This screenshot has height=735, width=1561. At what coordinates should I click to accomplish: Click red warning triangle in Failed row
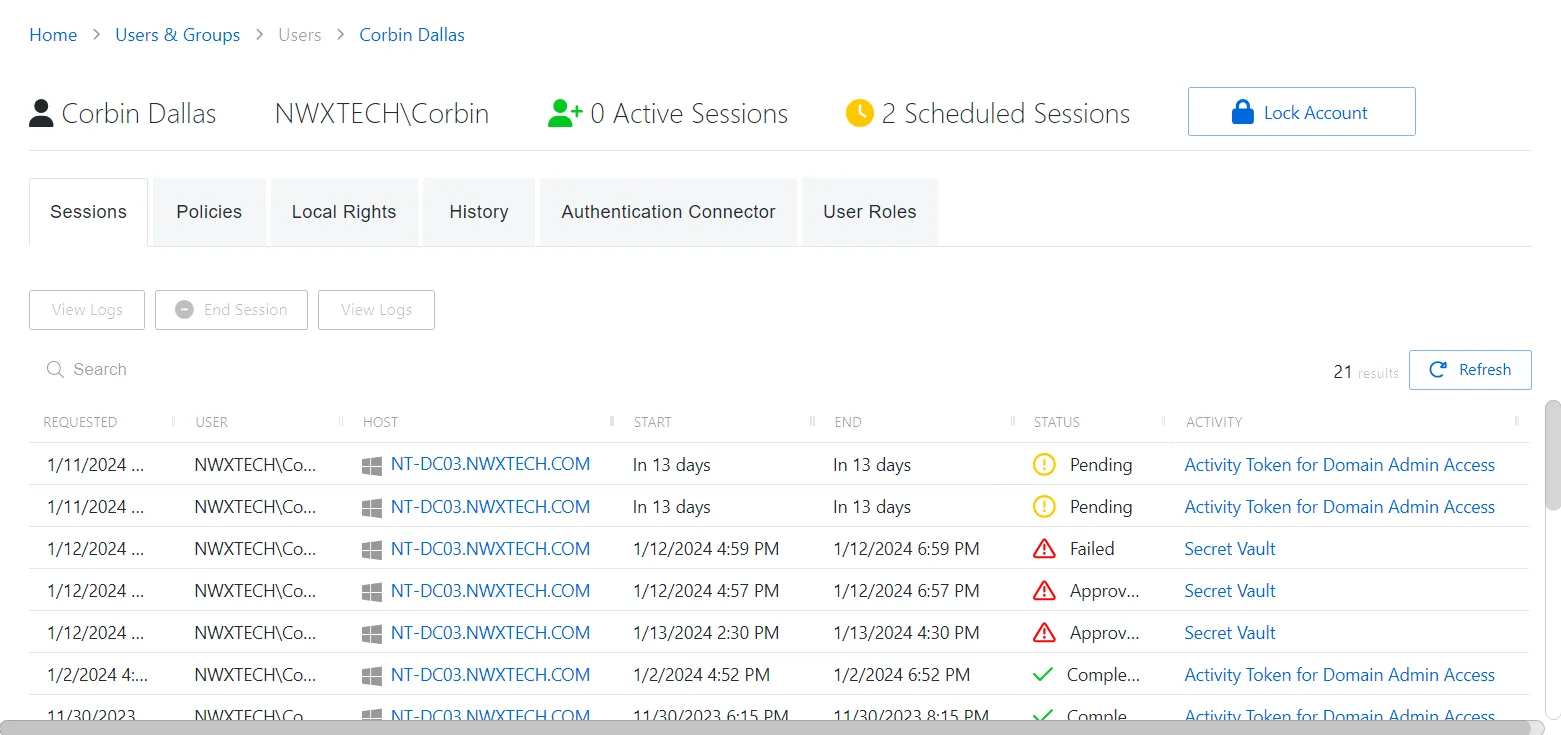[x=1044, y=549]
